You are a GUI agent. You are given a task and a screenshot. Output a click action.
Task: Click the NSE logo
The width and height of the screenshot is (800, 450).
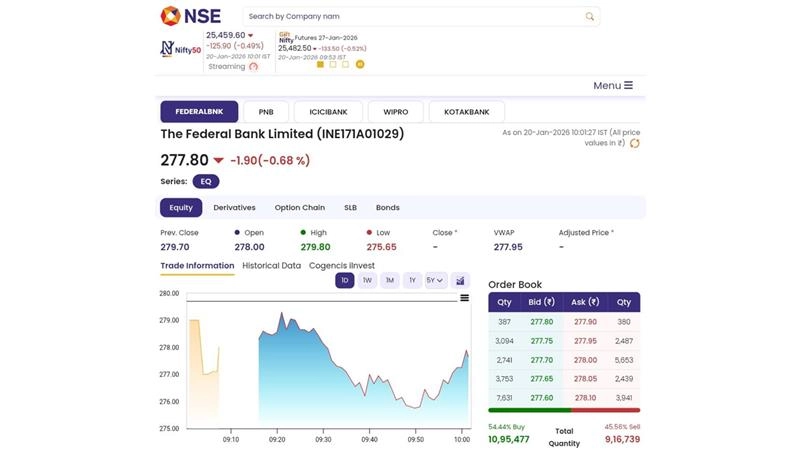point(187,16)
